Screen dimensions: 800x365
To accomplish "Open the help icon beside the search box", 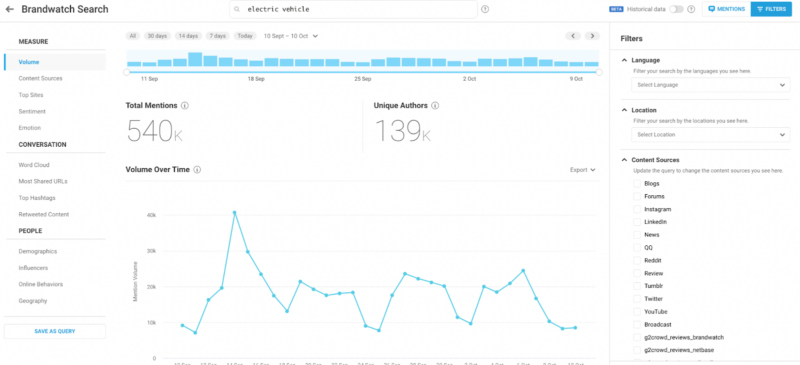I will coord(485,9).
